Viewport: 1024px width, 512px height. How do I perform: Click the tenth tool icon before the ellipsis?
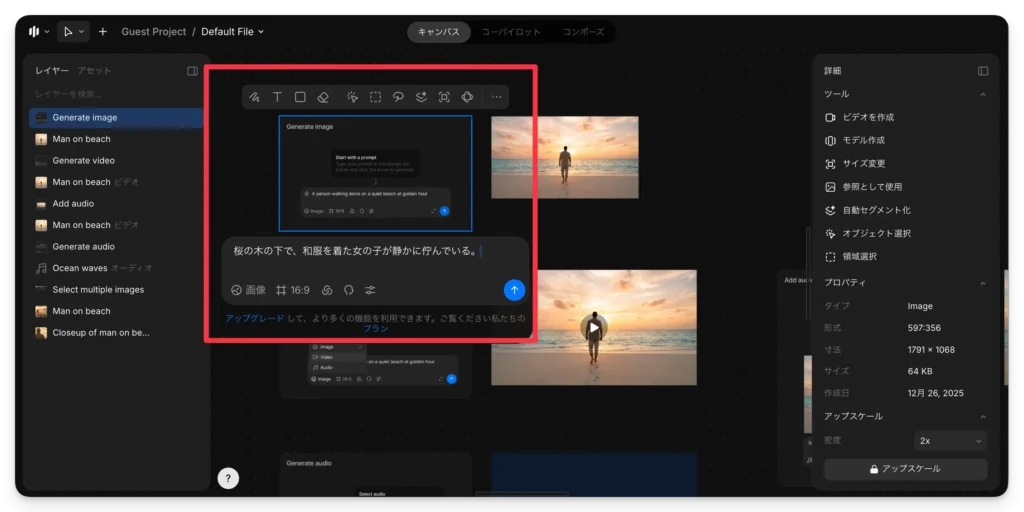point(467,97)
